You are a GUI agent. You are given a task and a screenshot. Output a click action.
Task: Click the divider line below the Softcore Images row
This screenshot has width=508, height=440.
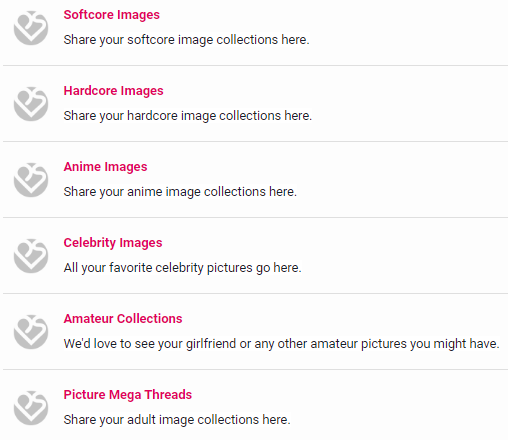point(255,66)
